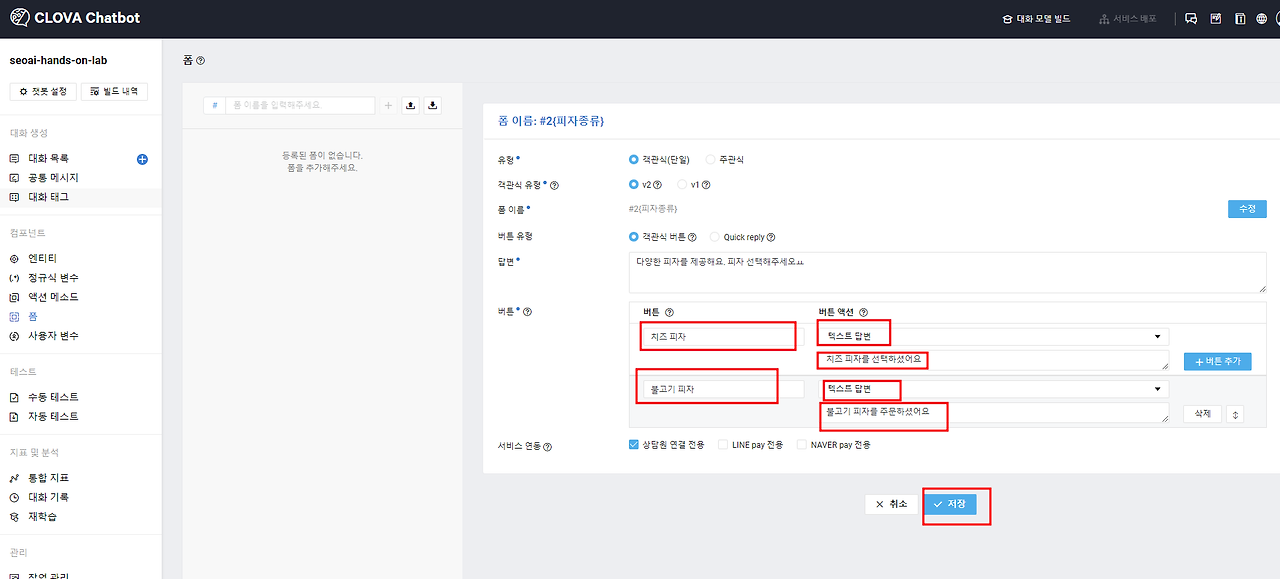Click the feedback chat icon in header
This screenshot has height=579, width=1280.
click(1190, 17)
